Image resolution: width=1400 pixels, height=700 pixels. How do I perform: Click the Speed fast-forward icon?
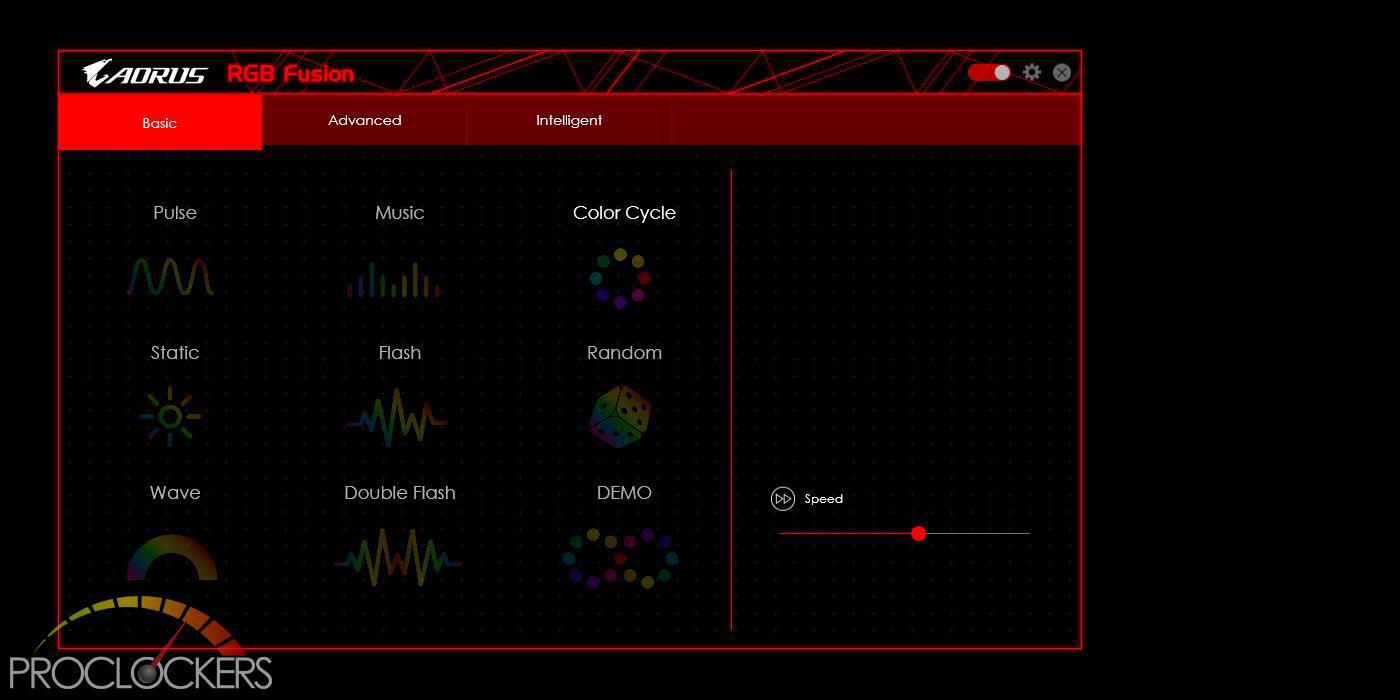coord(782,499)
